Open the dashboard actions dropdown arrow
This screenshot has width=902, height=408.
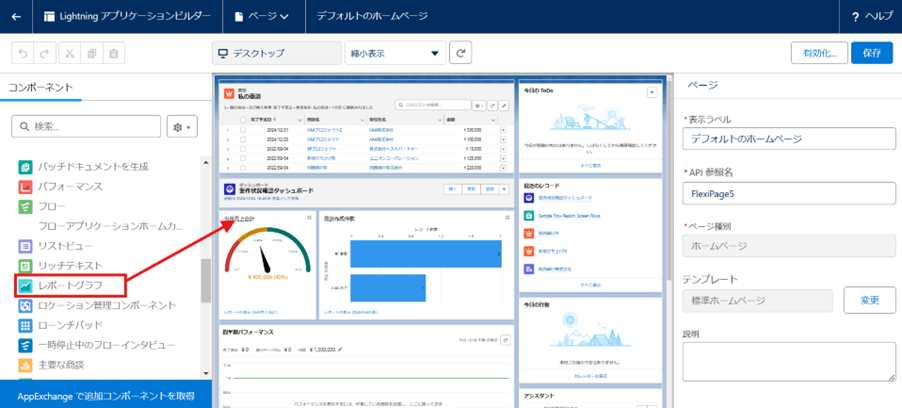504,189
